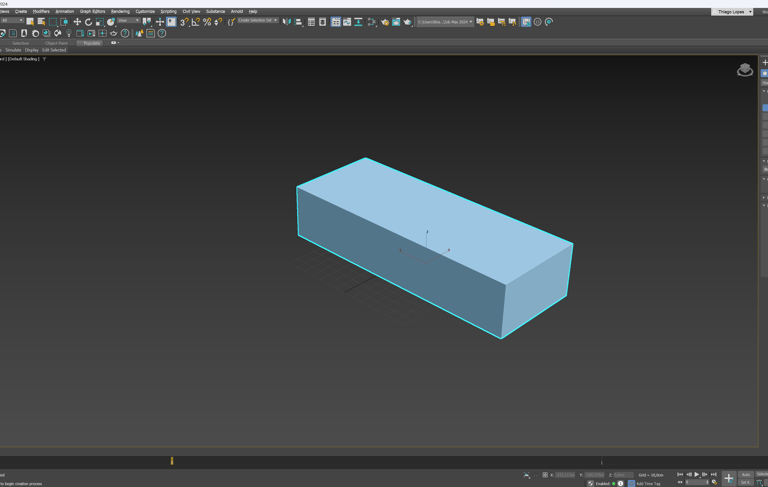The image size is (768, 487).
Task: Toggle the 3D Snaps button
Action: pos(184,22)
